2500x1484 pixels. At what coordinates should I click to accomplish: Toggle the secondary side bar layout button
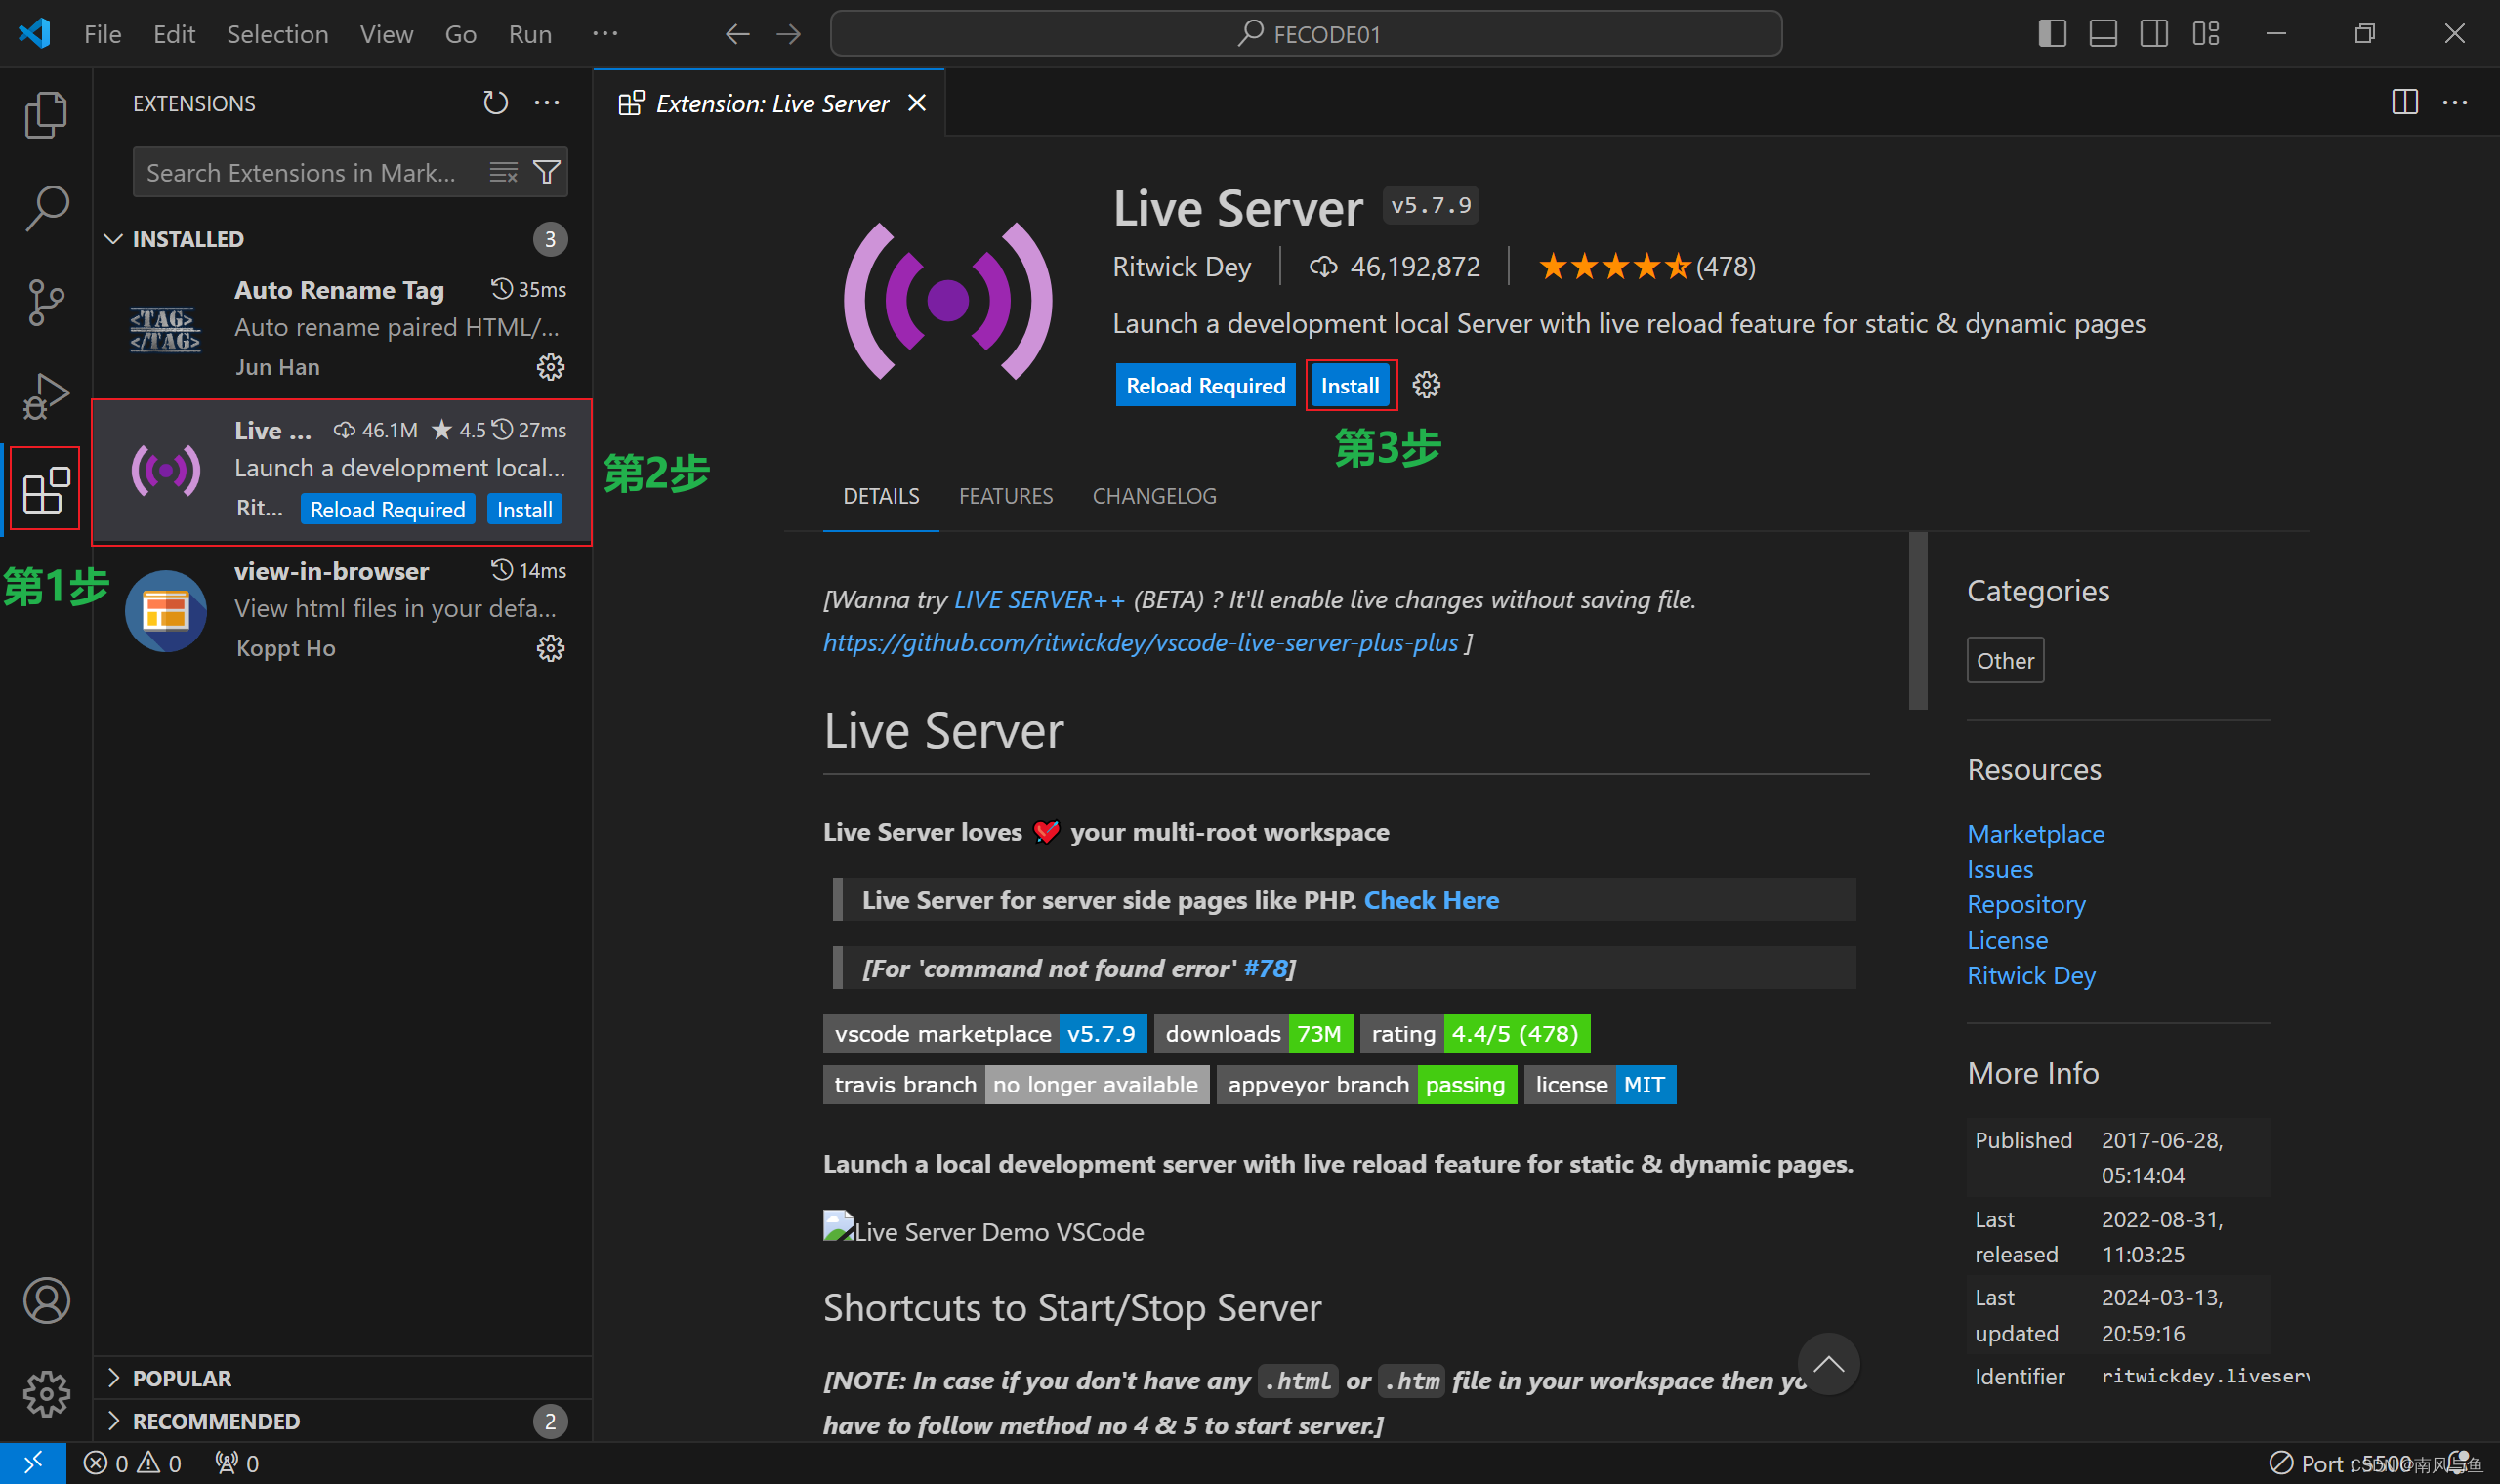pyautogui.click(x=2154, y=34)
